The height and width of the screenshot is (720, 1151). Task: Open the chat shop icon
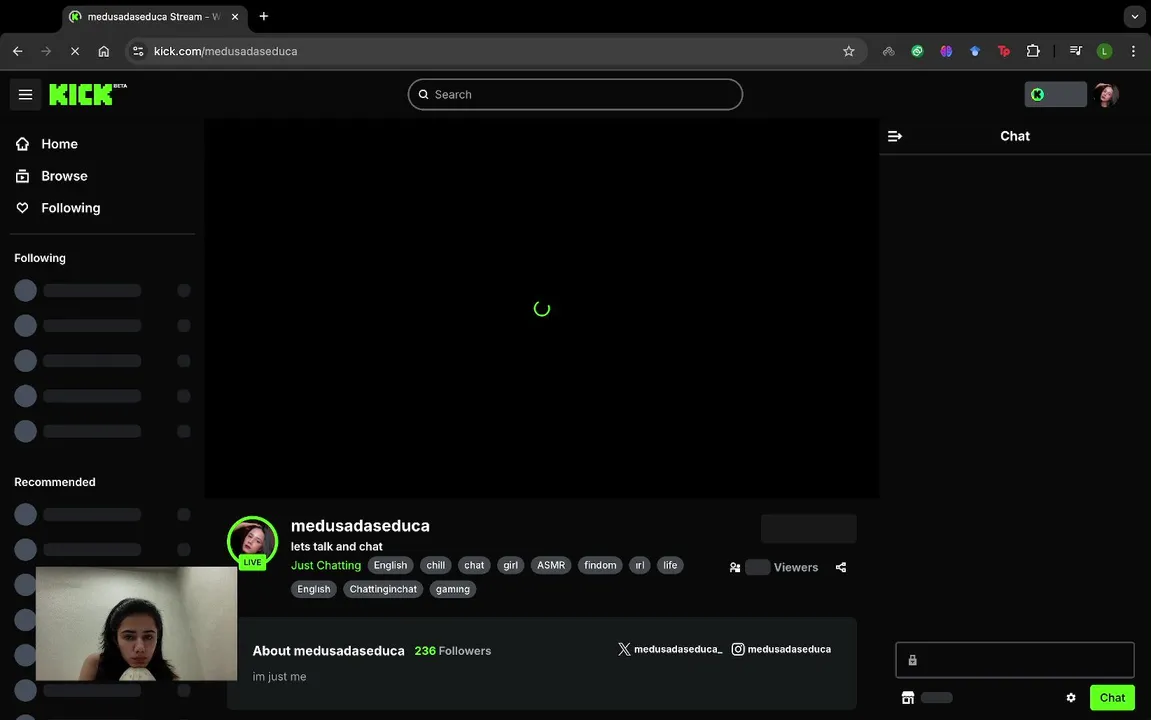[x=907, y=697]
